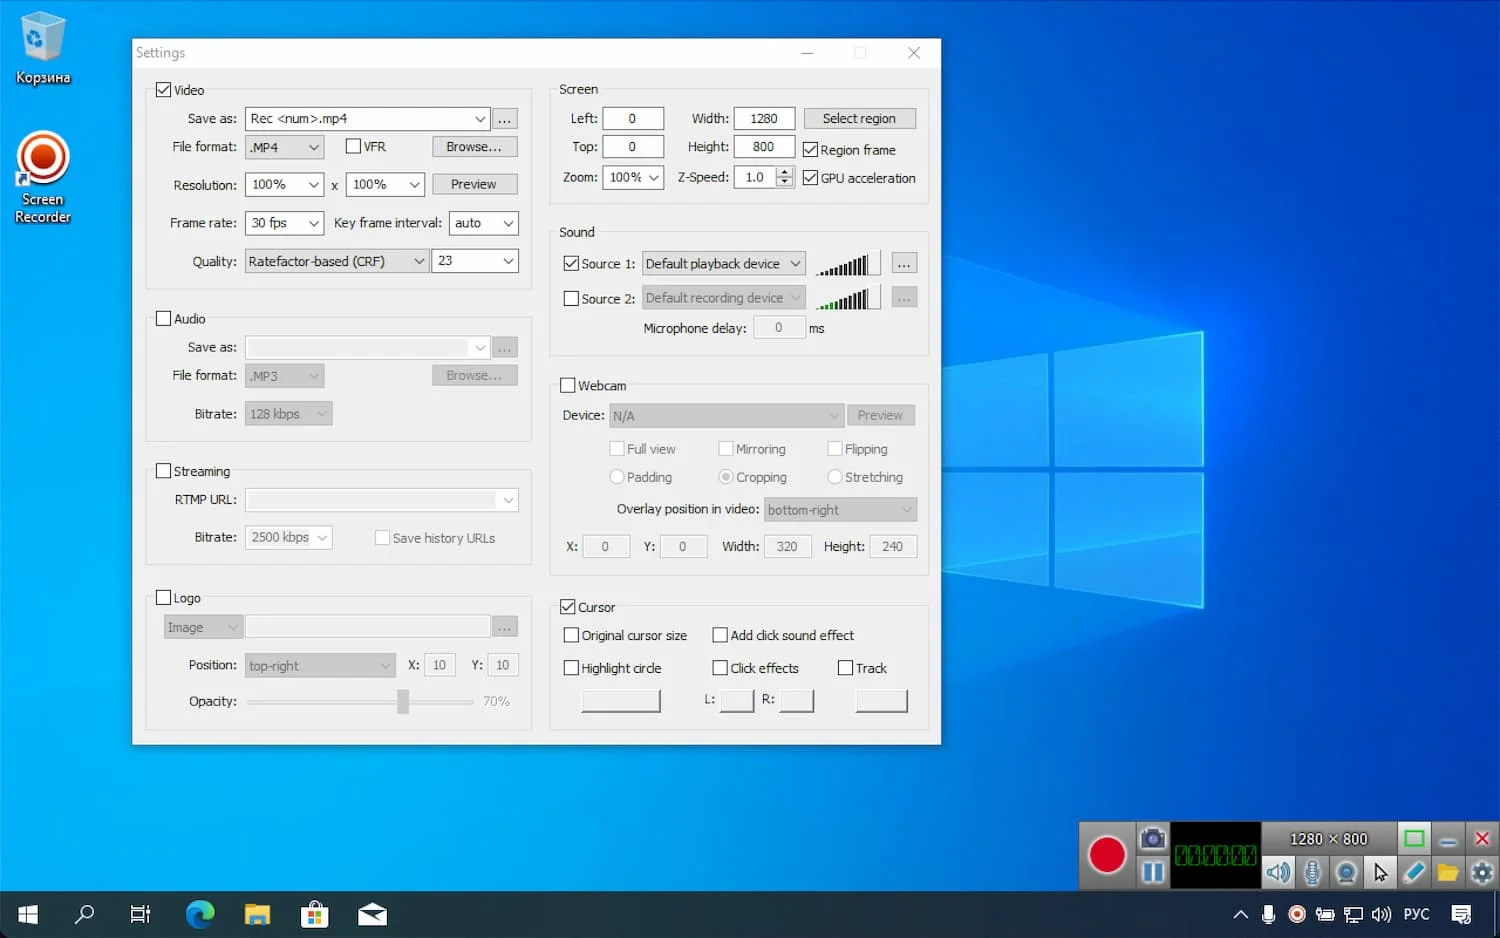Take a screenshot with the camera icon
Image resolution: width=1500 pixels, height=938 pixels.
click(1152, 838)
